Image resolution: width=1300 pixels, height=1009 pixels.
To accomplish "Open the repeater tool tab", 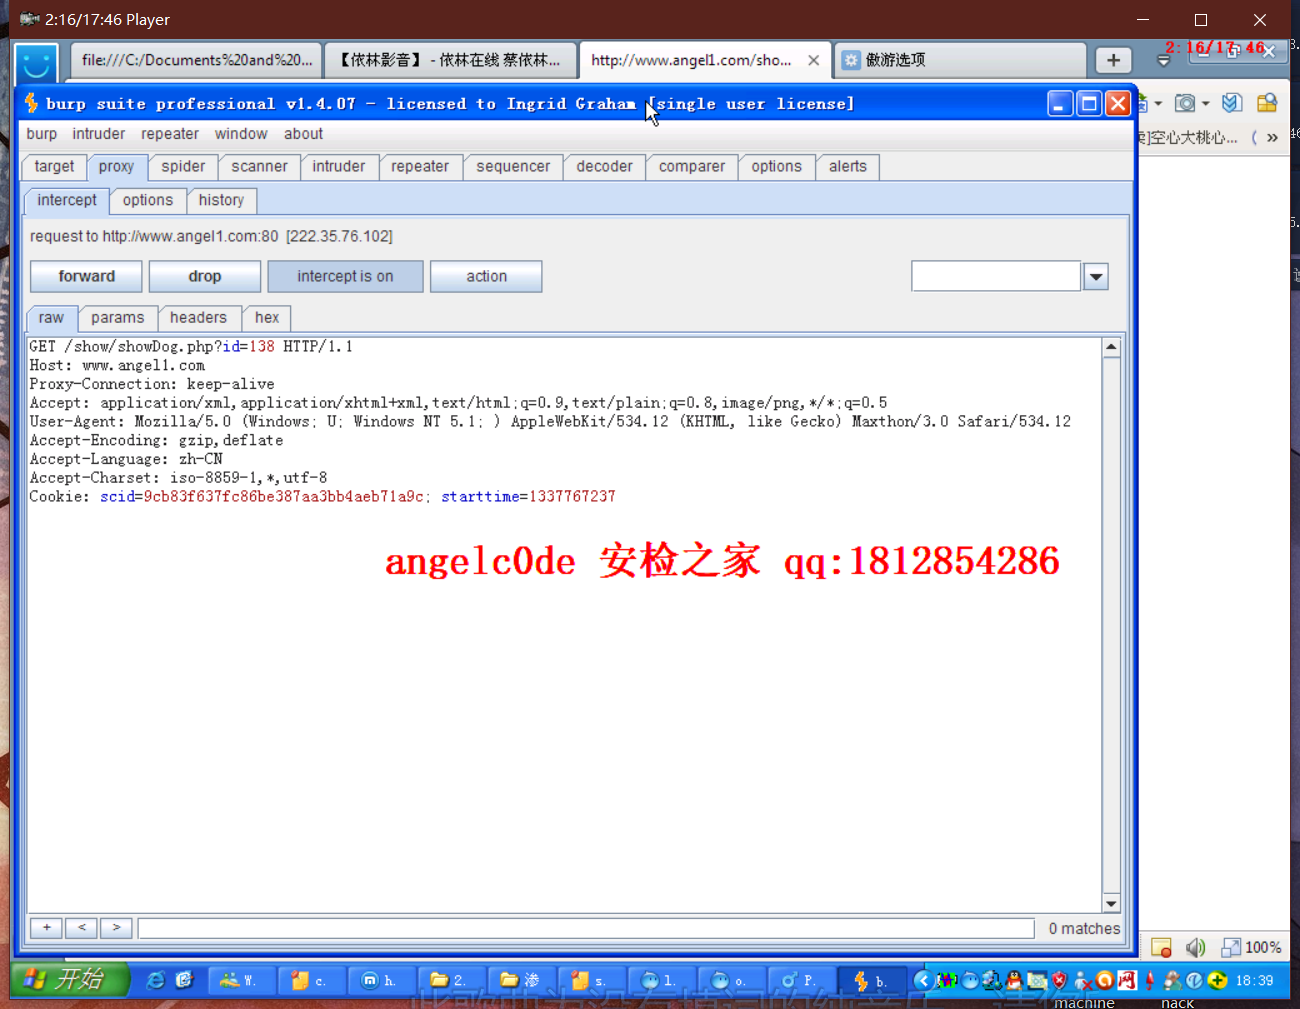I will [420, 167].
